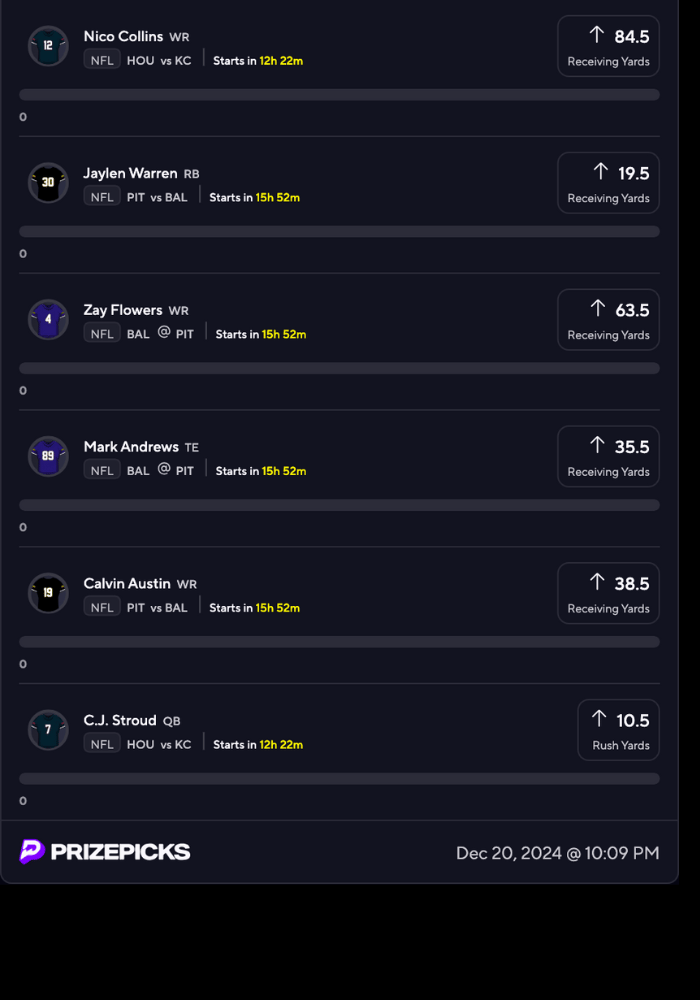Click NFL tag under Mark Andrews
Image resolution: width=700 pixels, height=1000 pixels.
click(x=102, y=471)
